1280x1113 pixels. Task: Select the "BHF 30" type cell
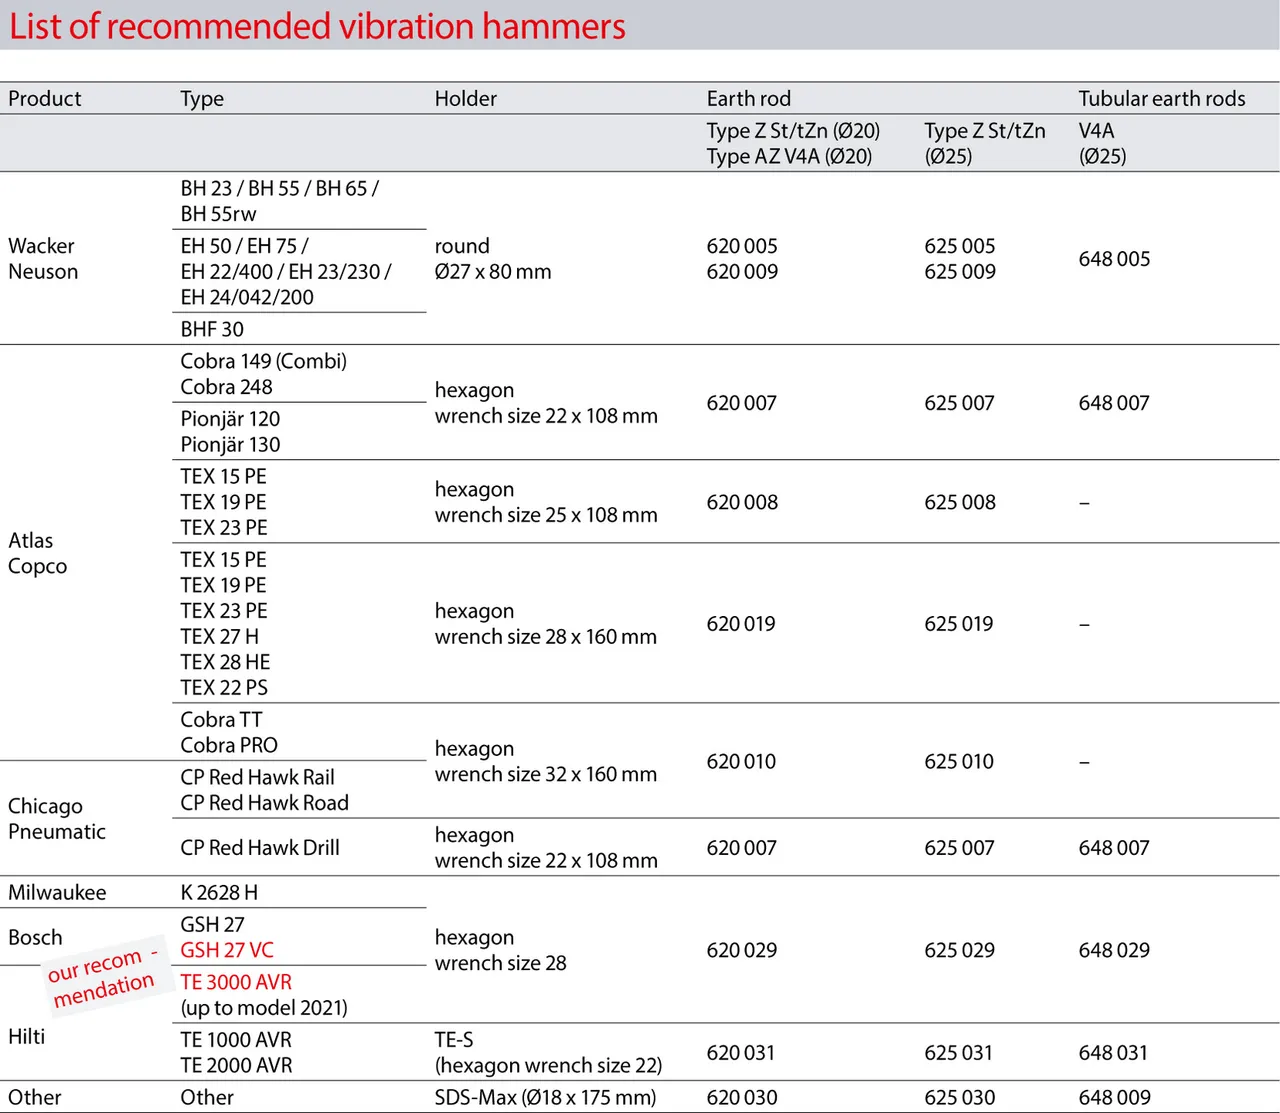click(212, 329)
